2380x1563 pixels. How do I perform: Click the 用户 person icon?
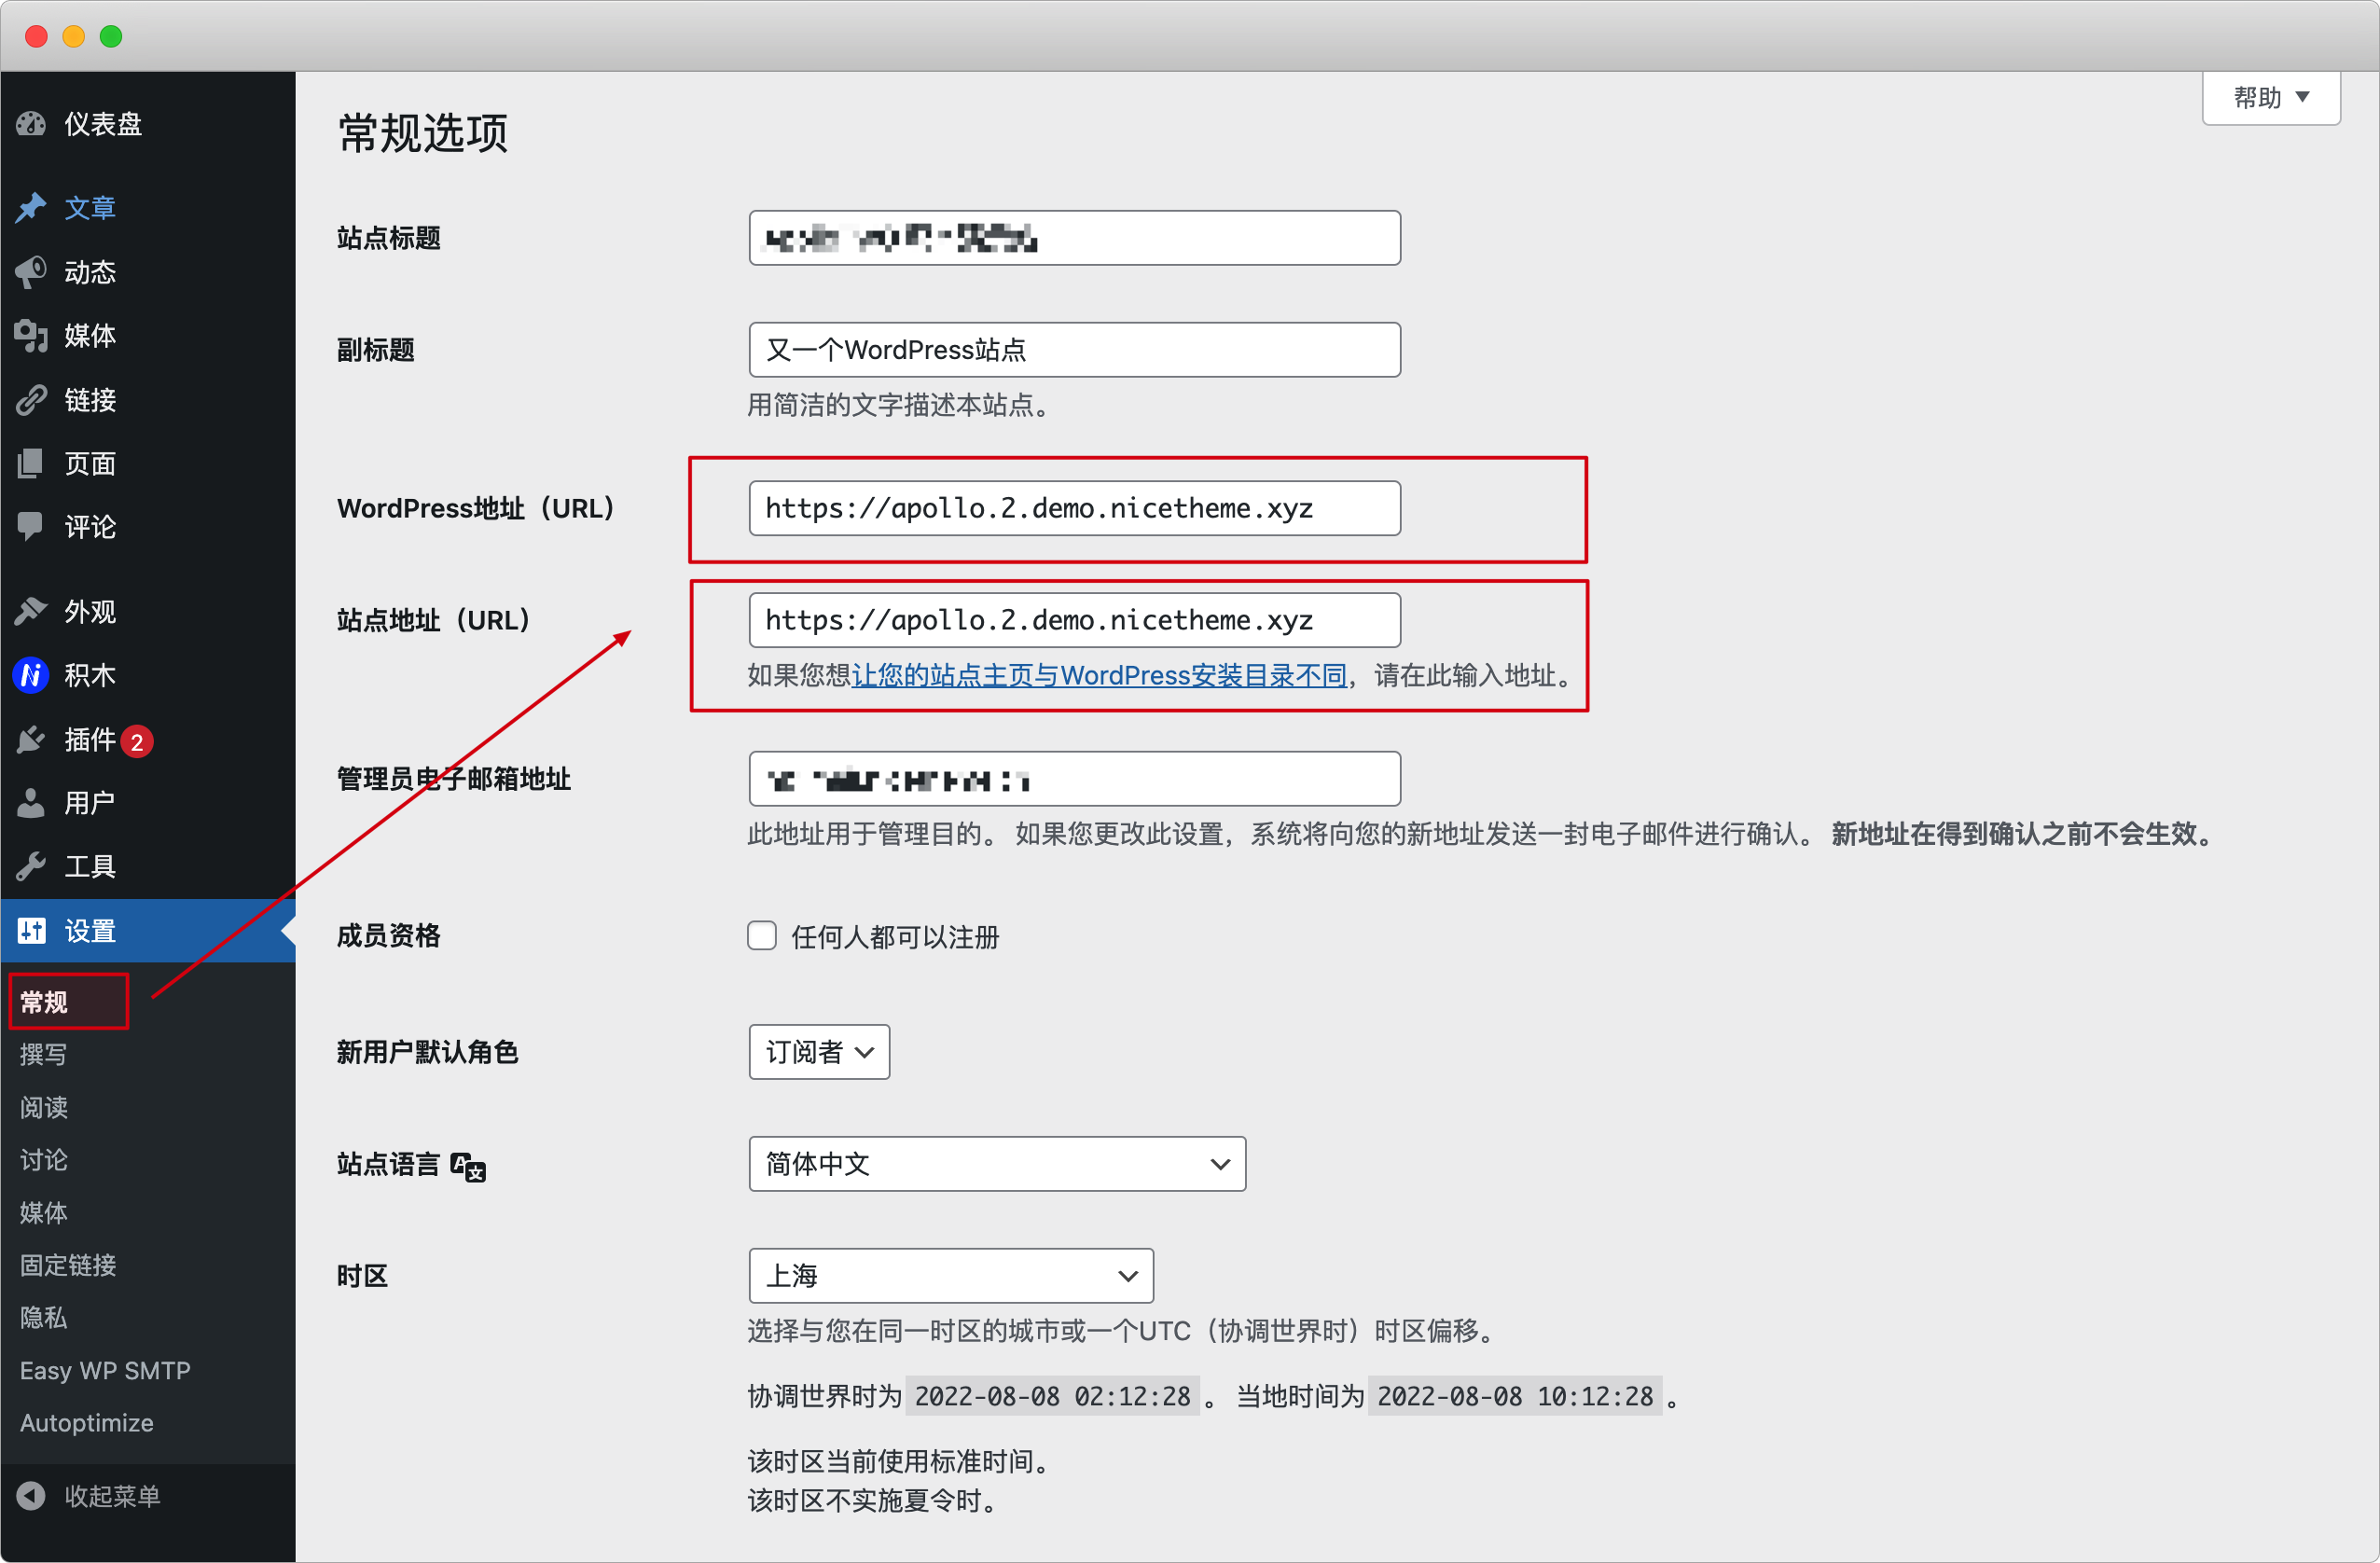click(x=31, y=803)
